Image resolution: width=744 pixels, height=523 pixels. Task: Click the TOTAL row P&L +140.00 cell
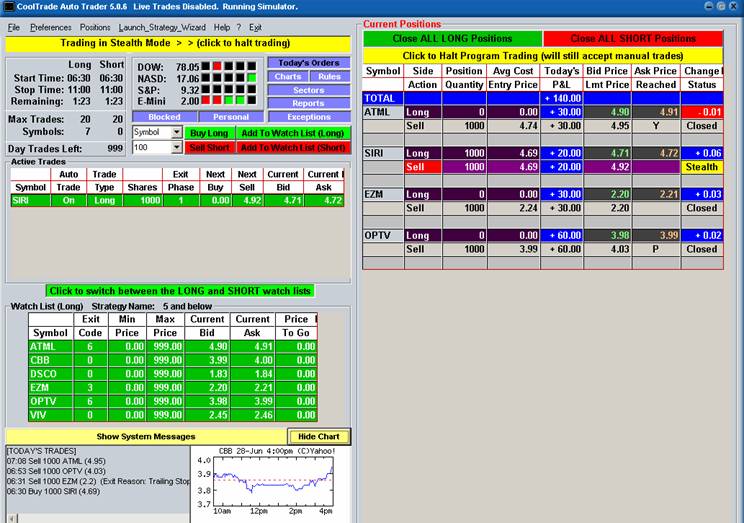pyautogui.click(x=561, y=98)
